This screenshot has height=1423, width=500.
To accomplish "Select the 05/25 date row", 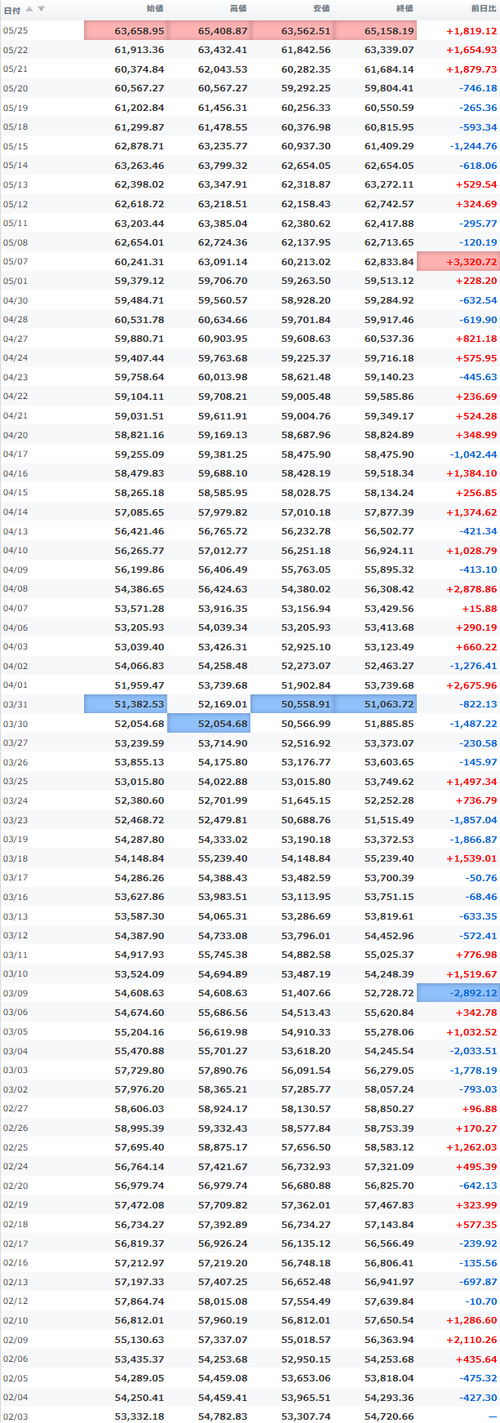I will point(250,31).
